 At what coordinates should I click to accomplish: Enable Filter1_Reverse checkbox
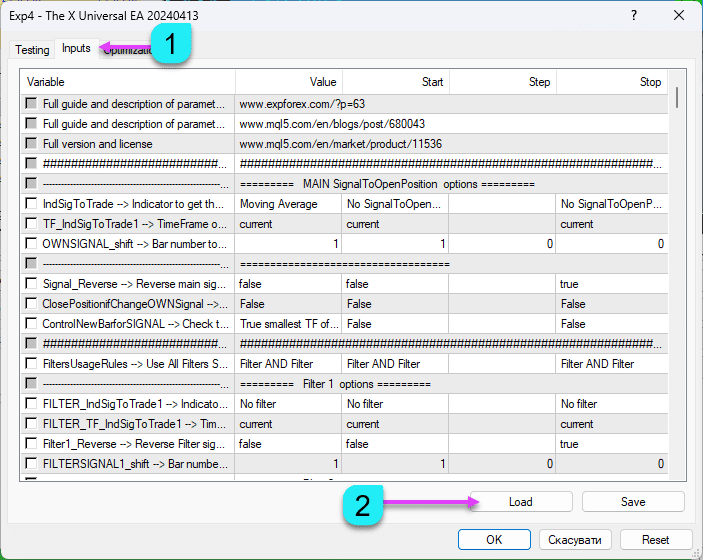[32, 444]
